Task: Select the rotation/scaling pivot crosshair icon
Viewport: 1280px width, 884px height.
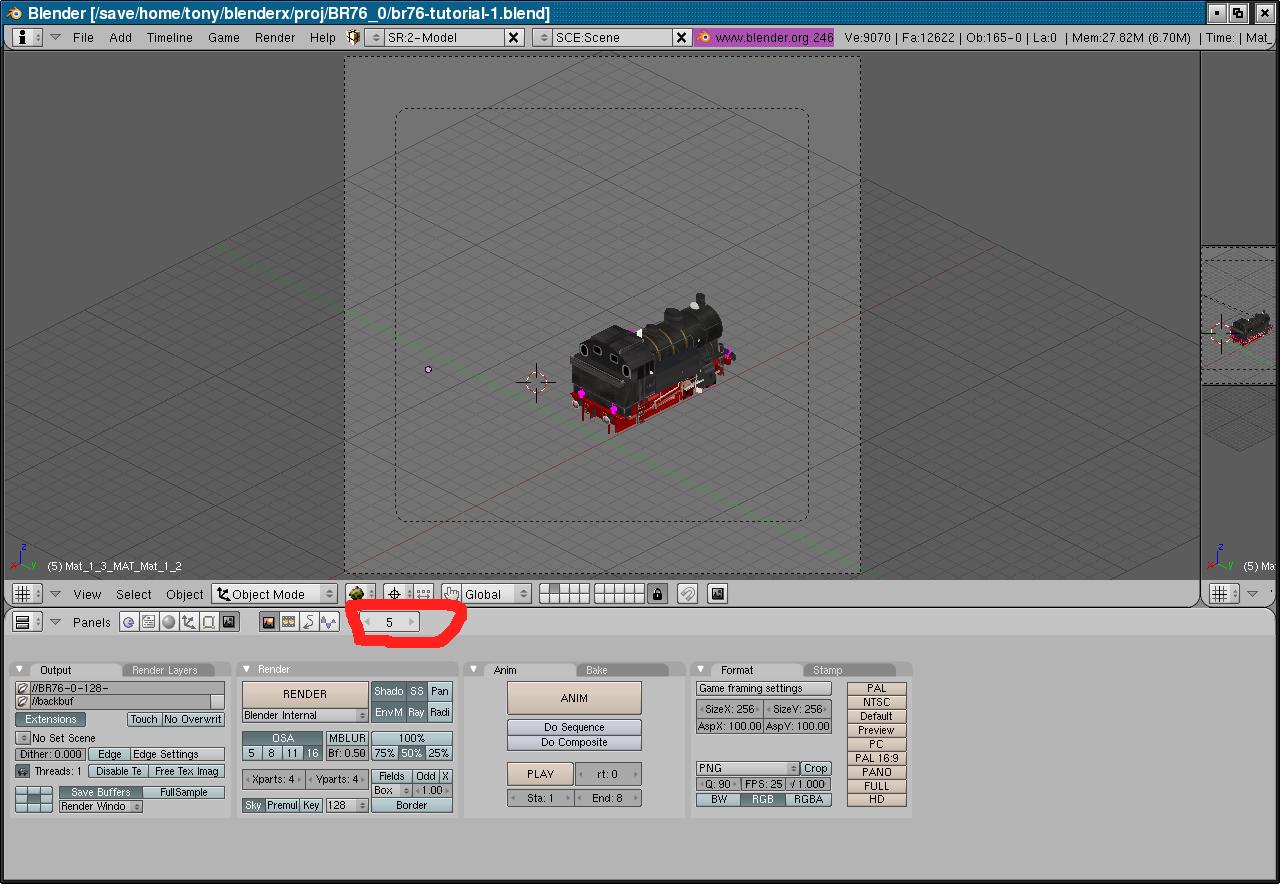Action: (x=395, y=594)
